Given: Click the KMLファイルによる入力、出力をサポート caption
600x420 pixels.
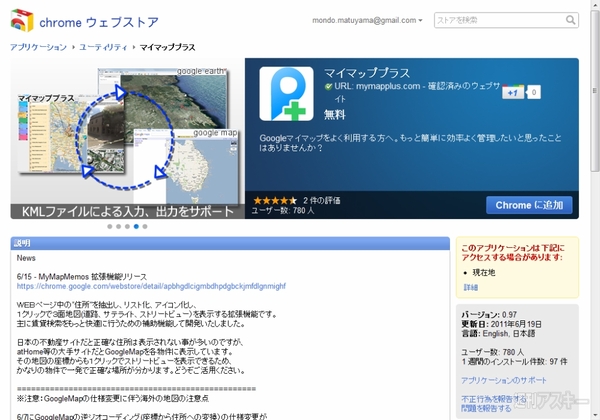Looking at the screenshot, I should pyautogui.click(x=127, y=212).
